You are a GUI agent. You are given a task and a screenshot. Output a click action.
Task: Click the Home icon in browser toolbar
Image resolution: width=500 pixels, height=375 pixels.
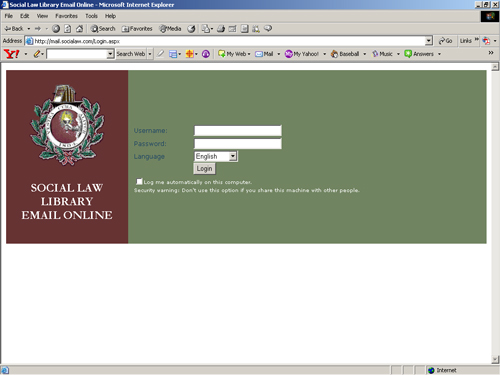point(79,29)
